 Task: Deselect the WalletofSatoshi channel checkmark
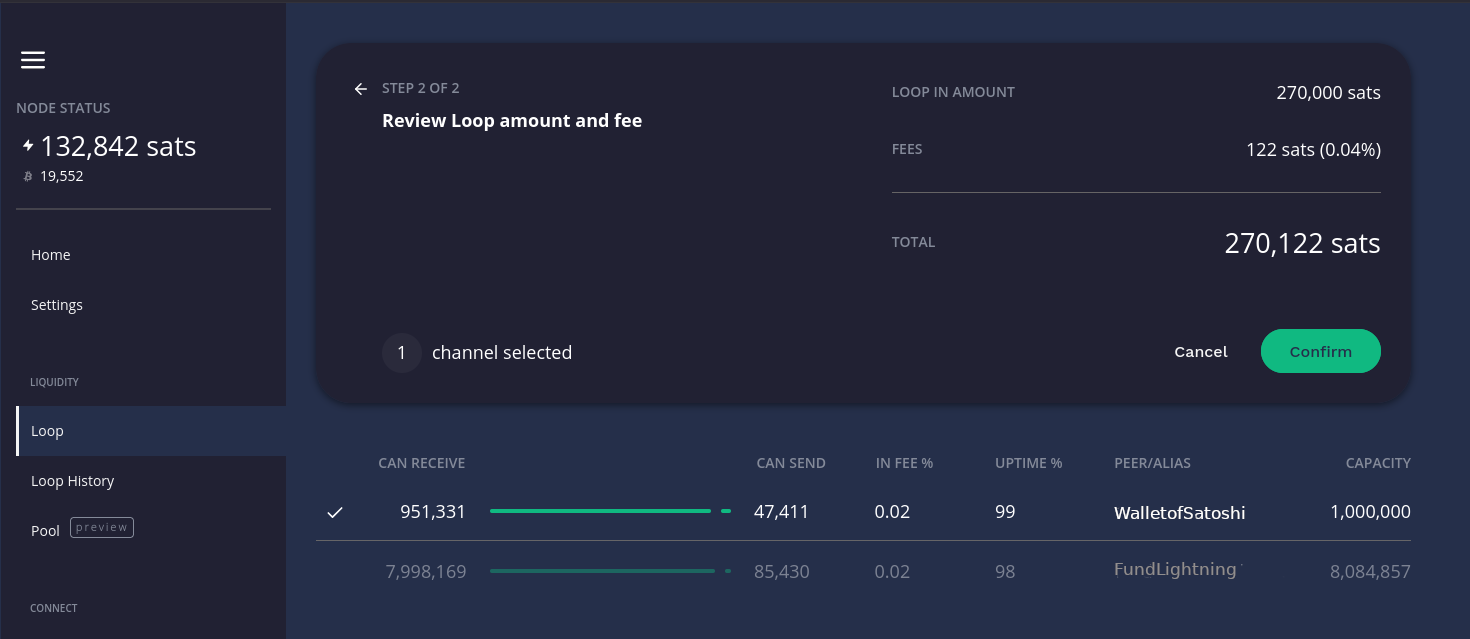pos(335,512)
